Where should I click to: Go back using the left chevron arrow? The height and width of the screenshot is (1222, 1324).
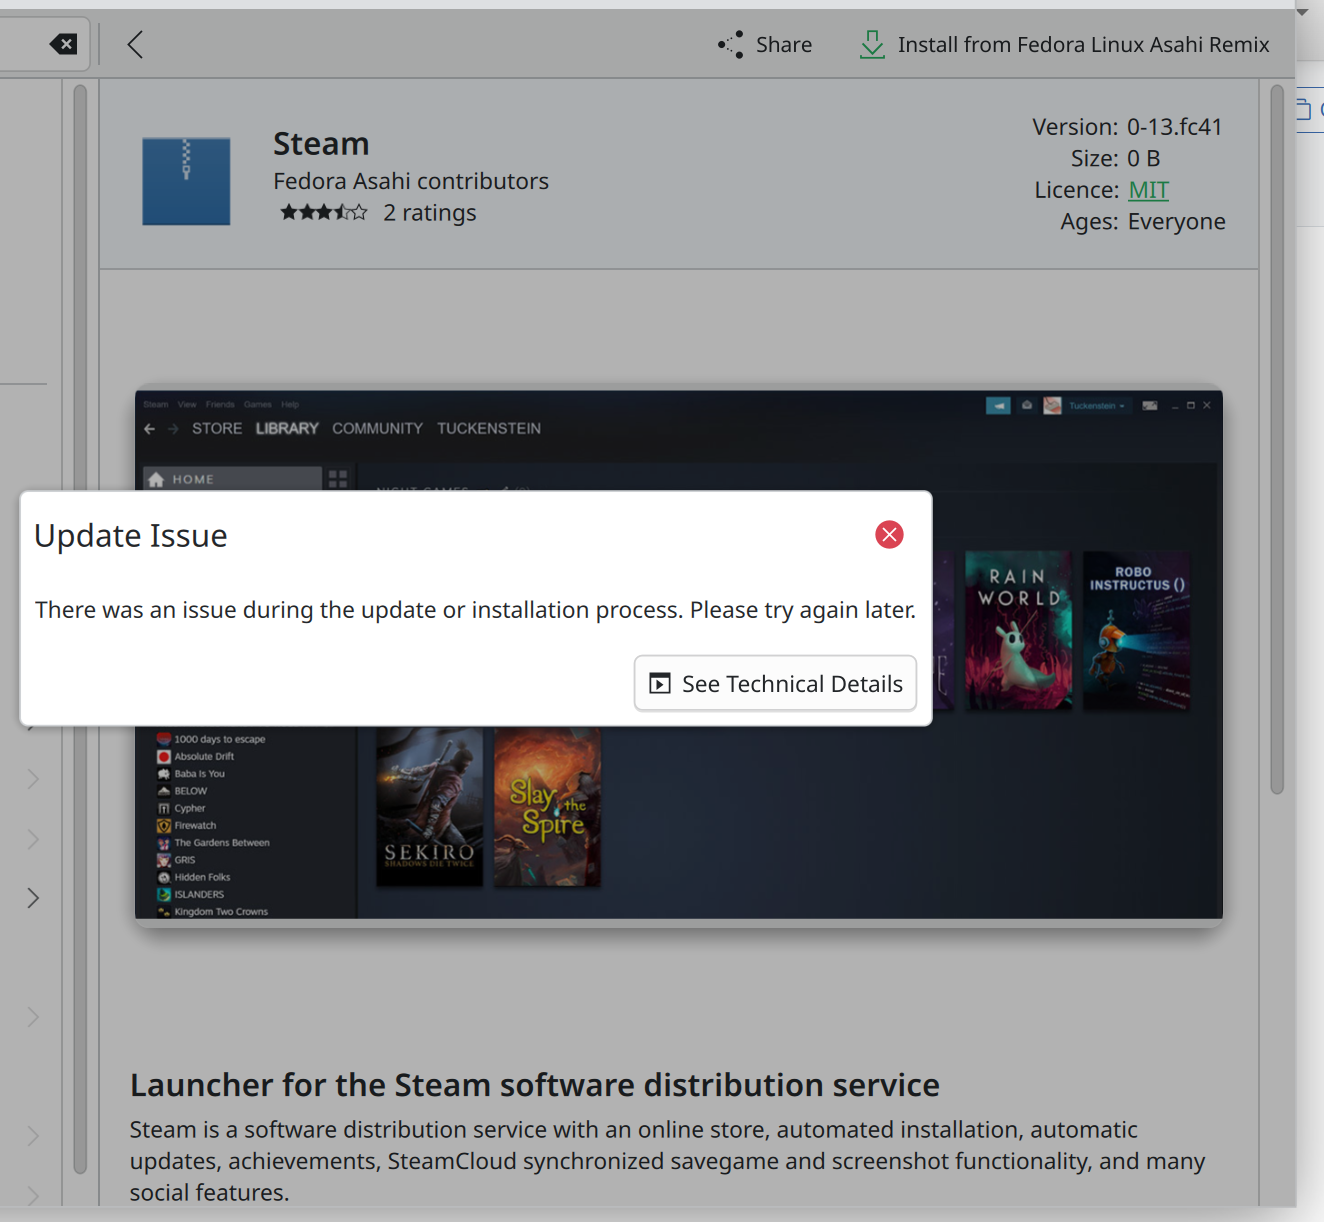tap(135, 44)
